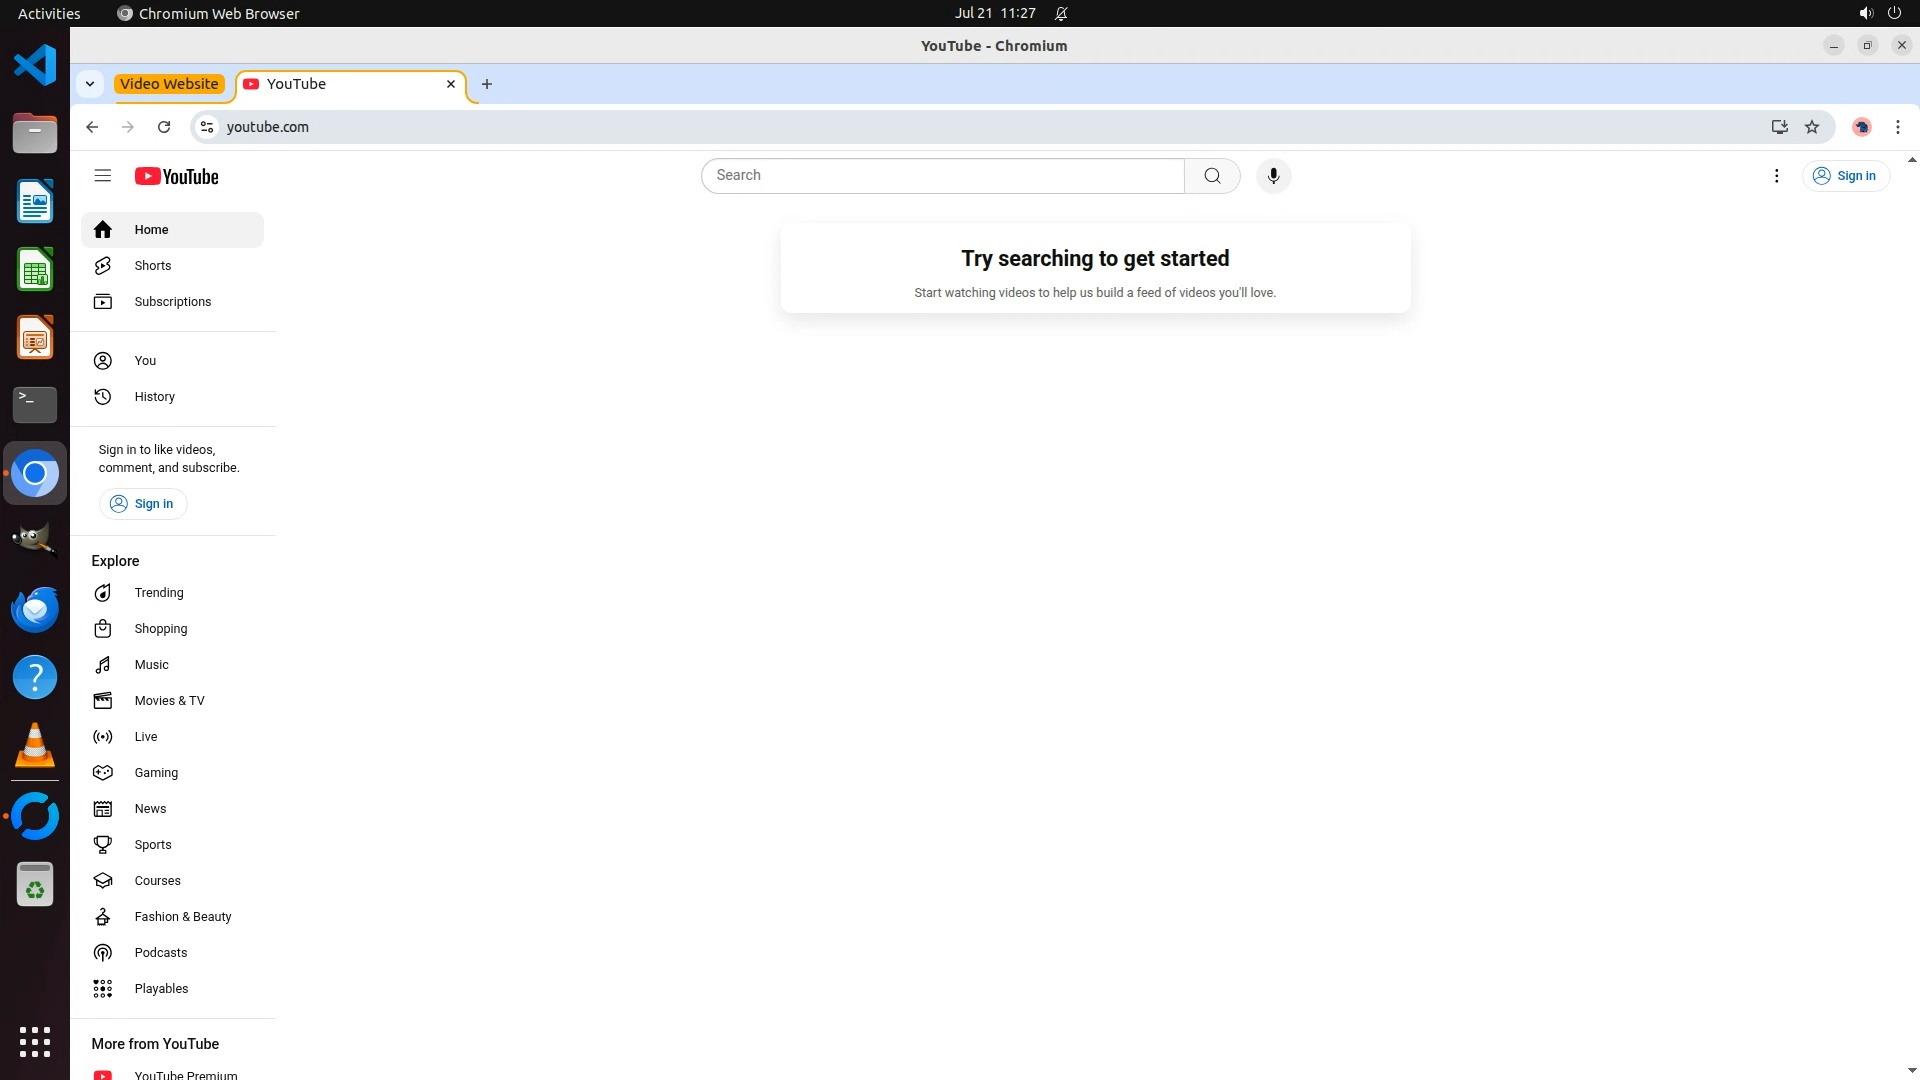Toggle the hamburger guide menu
The width and height of the screenshot is (1920, 1080).
point(102,176)
